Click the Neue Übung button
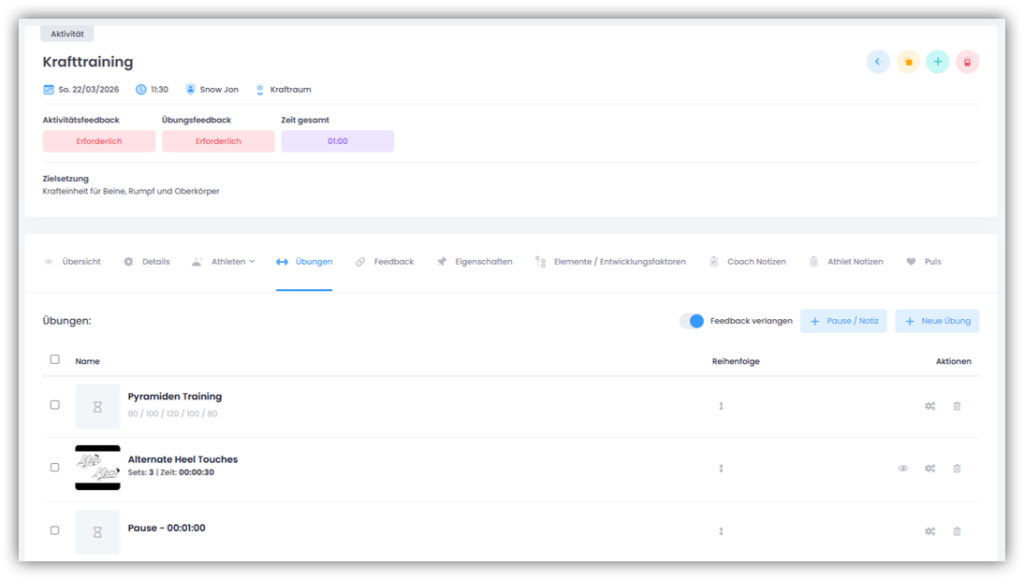This screenshot has width=1024, height=580. (937, 321)
